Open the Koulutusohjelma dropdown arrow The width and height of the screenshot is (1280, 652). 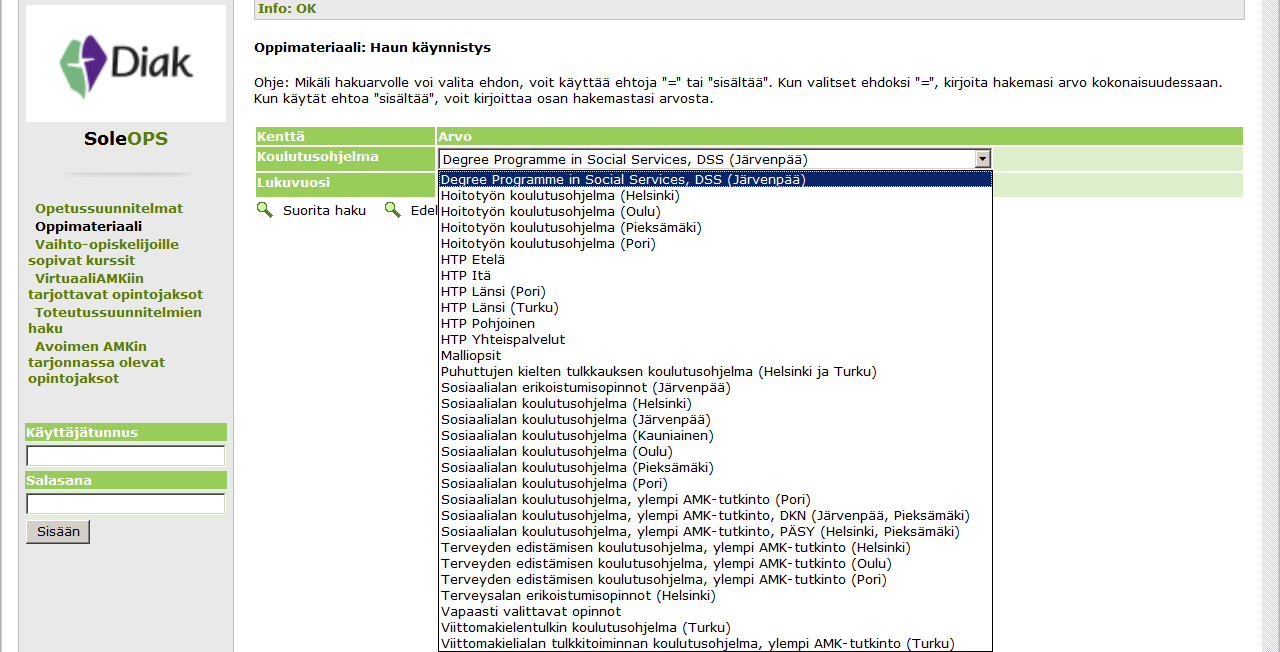tap(982, 159)
